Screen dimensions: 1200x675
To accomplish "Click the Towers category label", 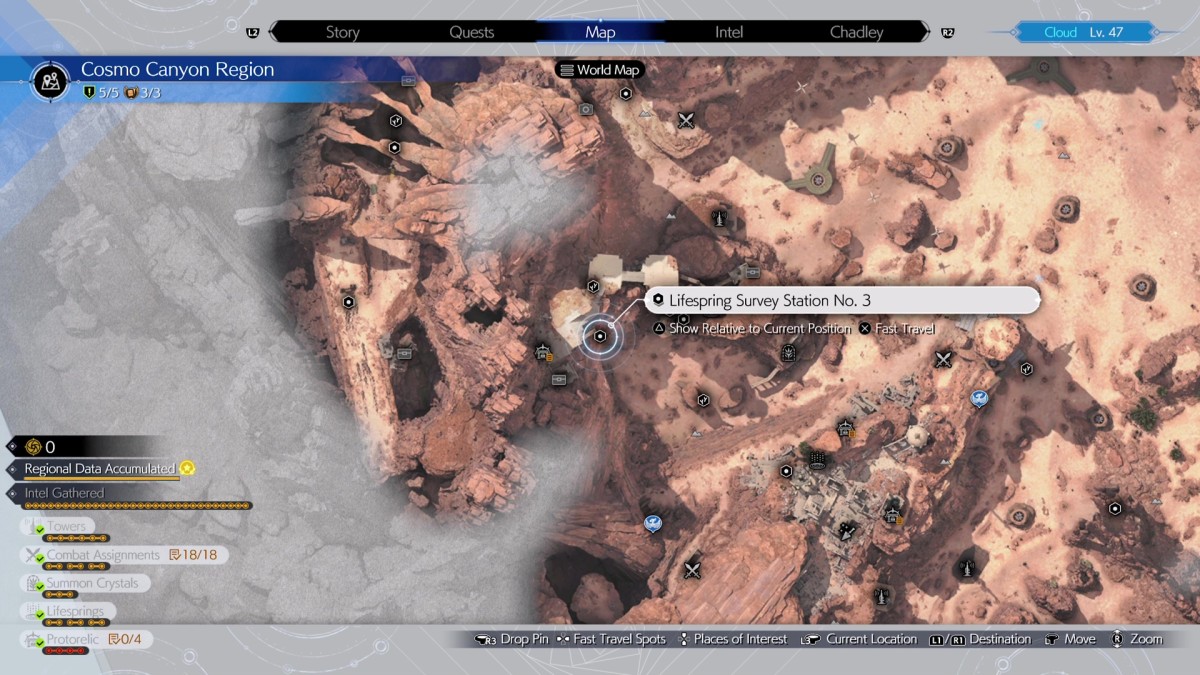I will pos(66,526).
